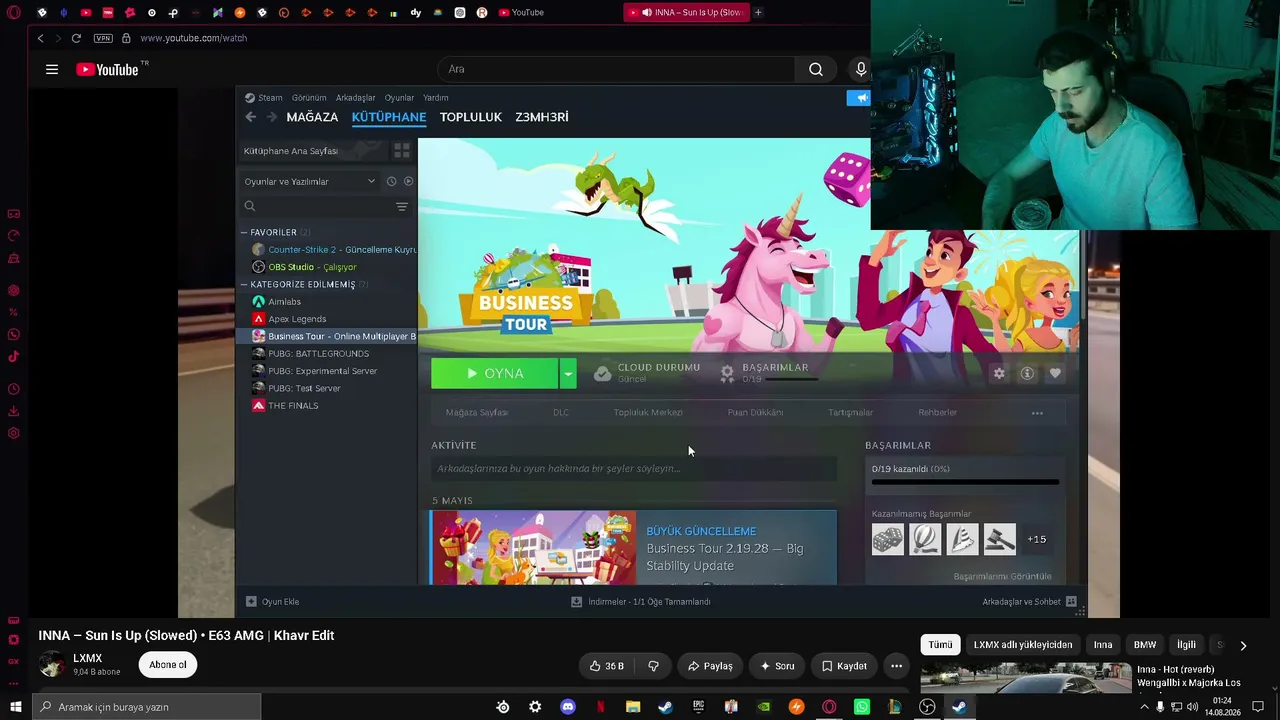Viewport: 1280px width, 720px height.
Task: Click the dice achievement icon
Action: (x=888, y=540)
